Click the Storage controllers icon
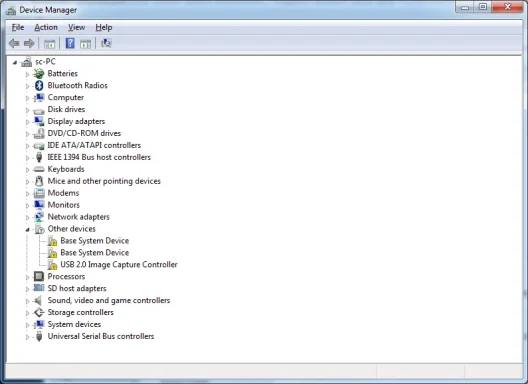Viewport: 528px width, 384px height. point(39,313)
